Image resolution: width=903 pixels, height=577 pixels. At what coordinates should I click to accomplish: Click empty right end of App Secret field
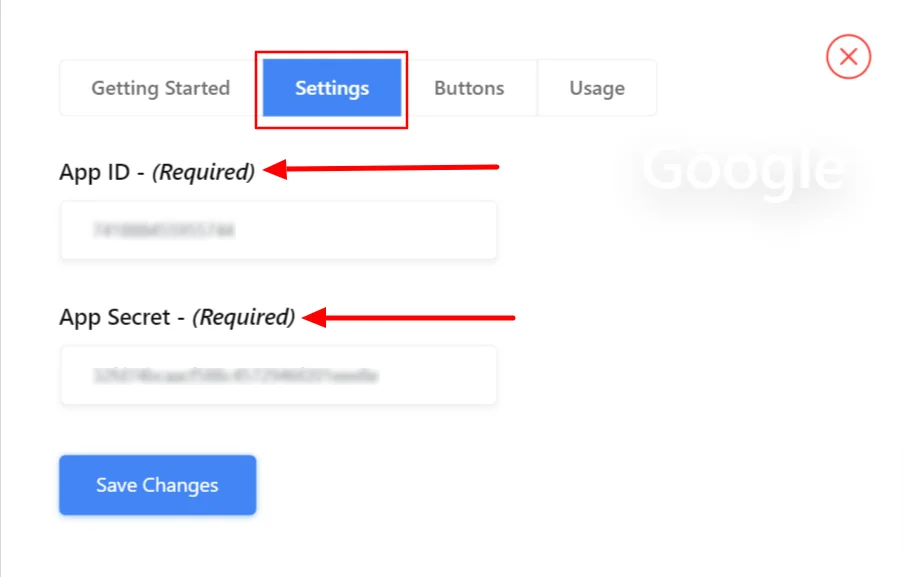[450, 376]
